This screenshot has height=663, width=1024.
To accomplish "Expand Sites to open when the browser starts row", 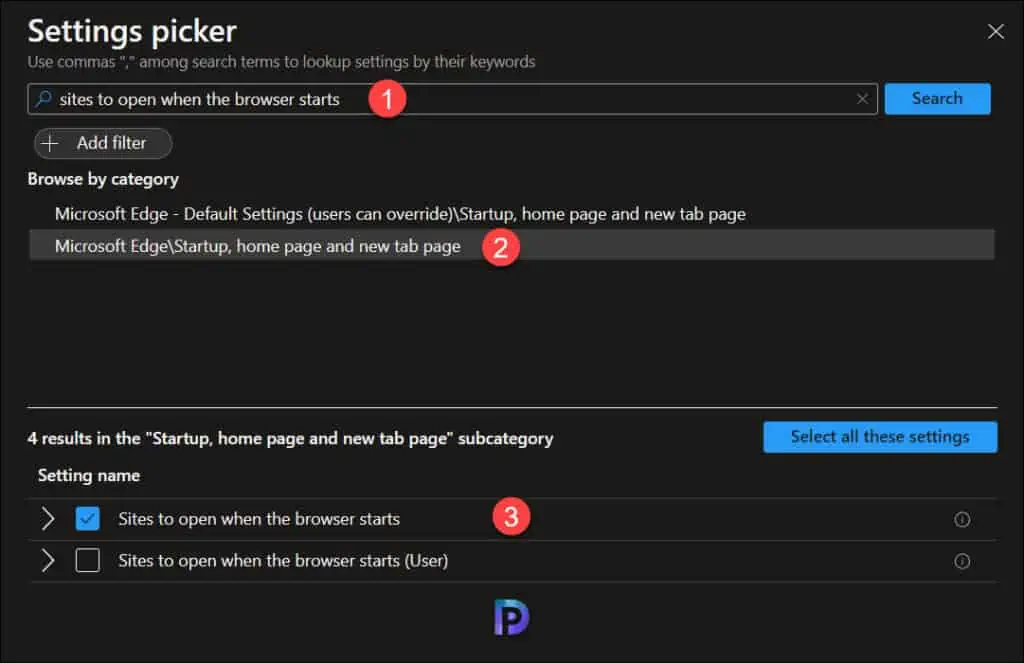I will [47, 519].
